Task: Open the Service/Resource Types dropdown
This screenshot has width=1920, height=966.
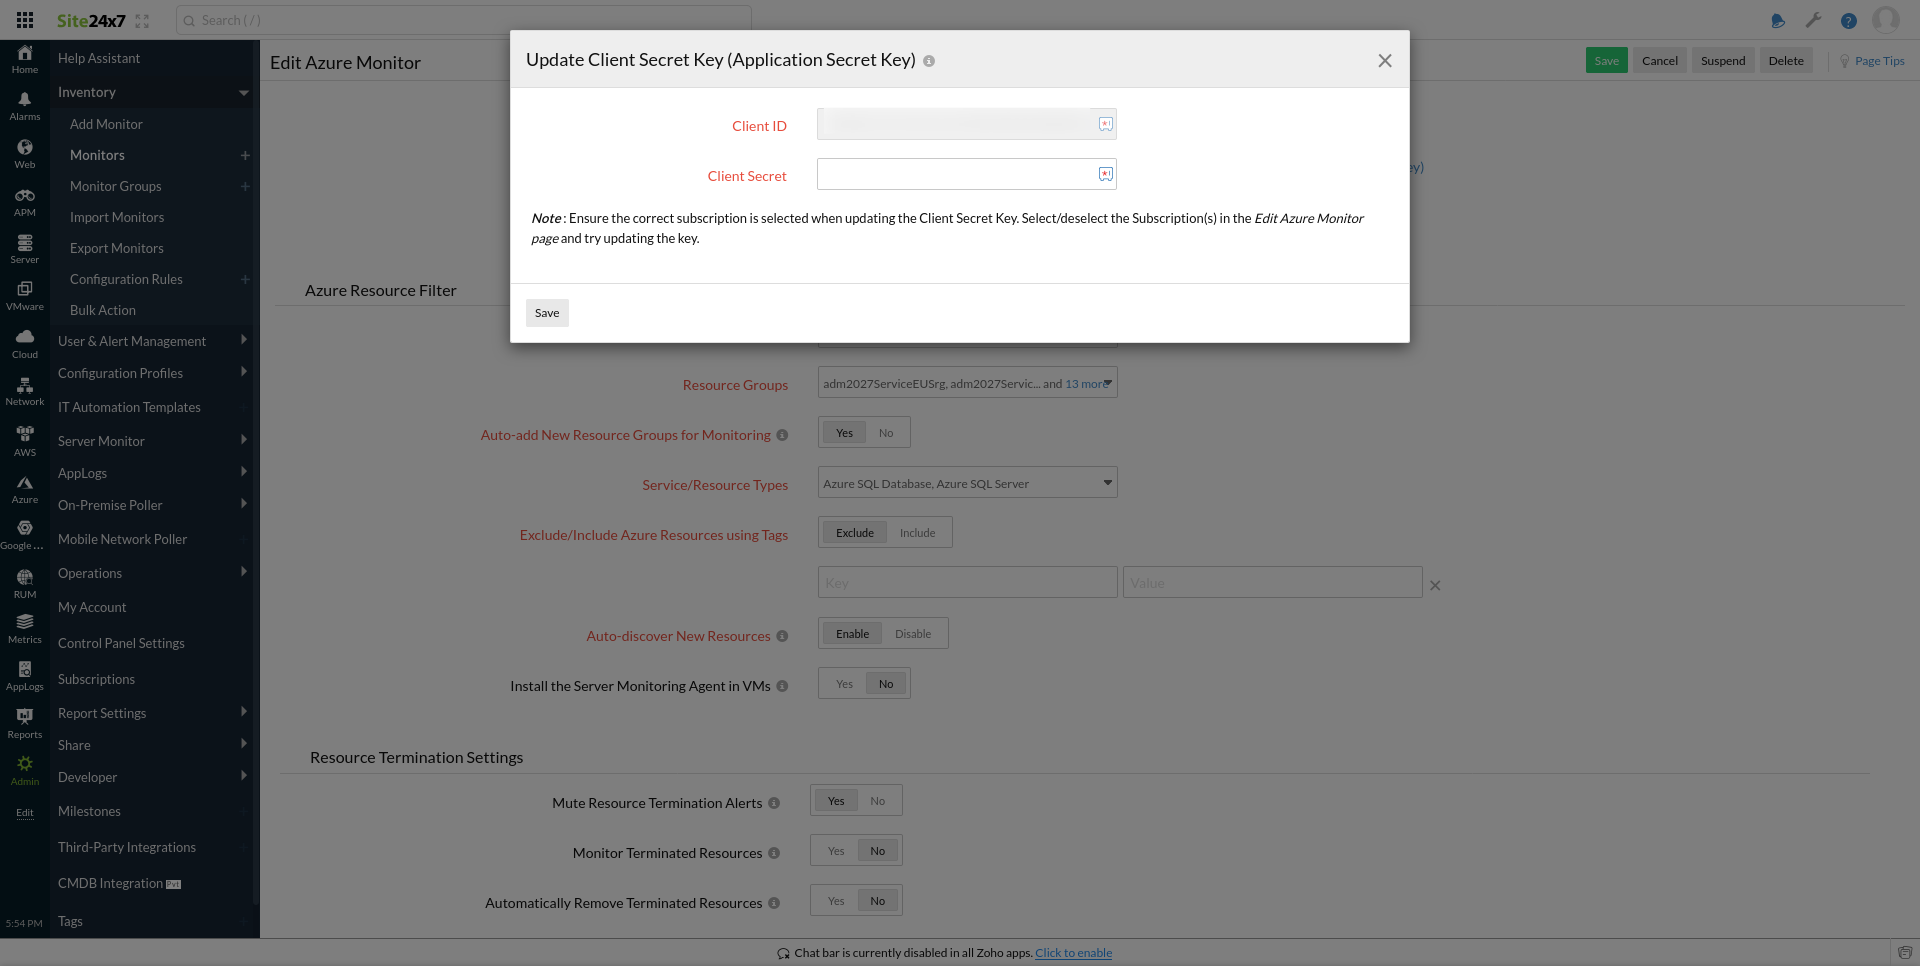Action: point(967,483)
